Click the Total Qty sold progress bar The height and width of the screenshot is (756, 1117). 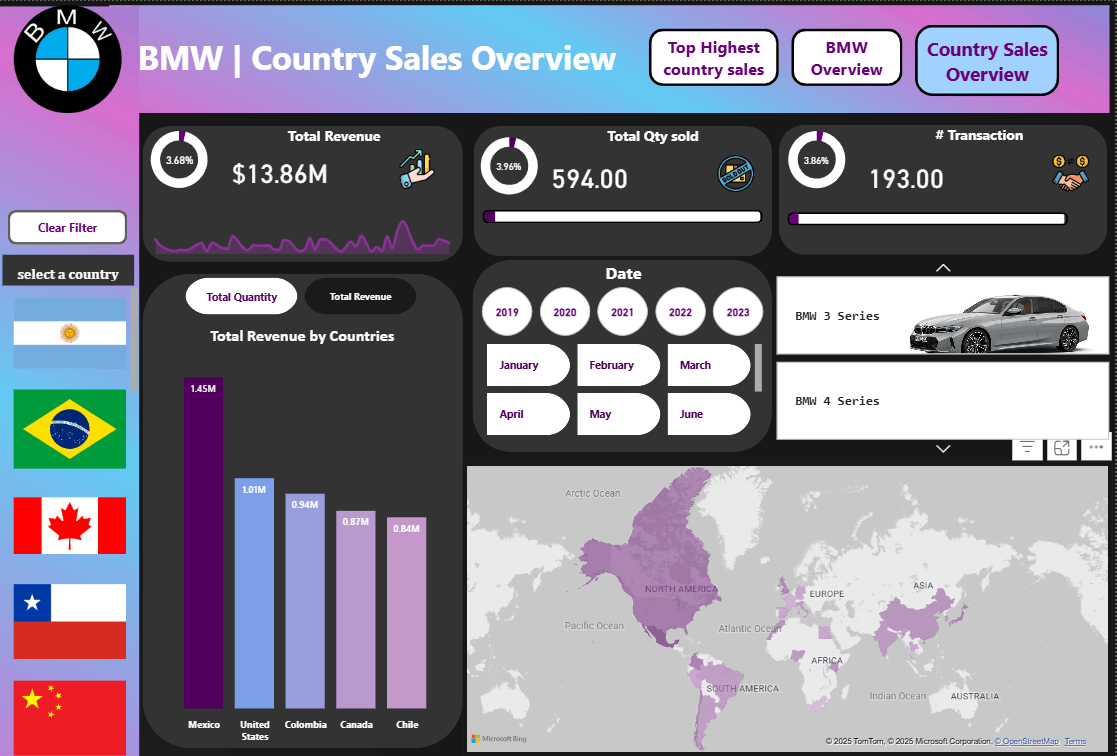pos(621,216)
